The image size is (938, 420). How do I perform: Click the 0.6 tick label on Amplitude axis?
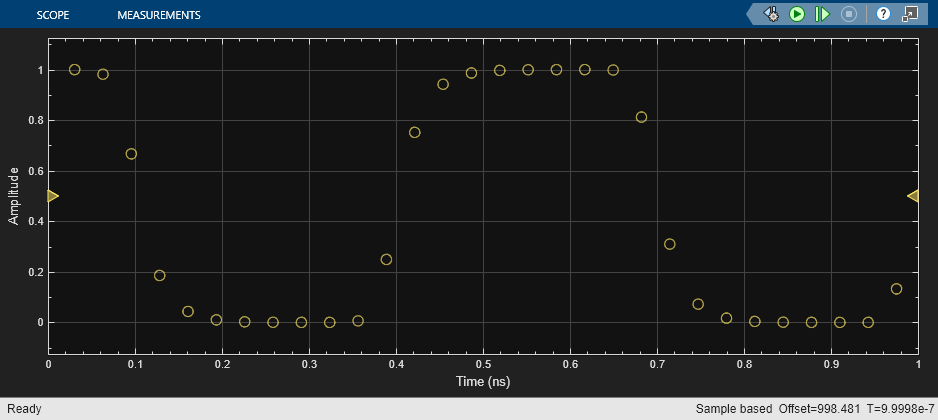point(35,171)
